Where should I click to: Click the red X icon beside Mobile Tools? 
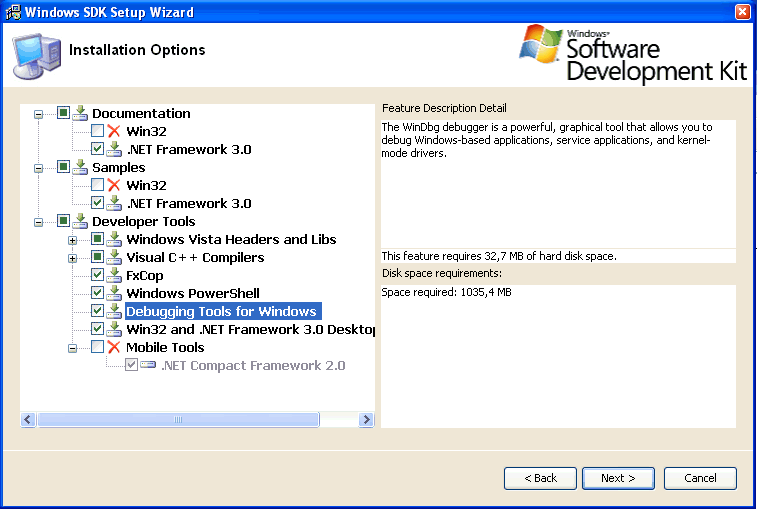(x=114, y=347)
